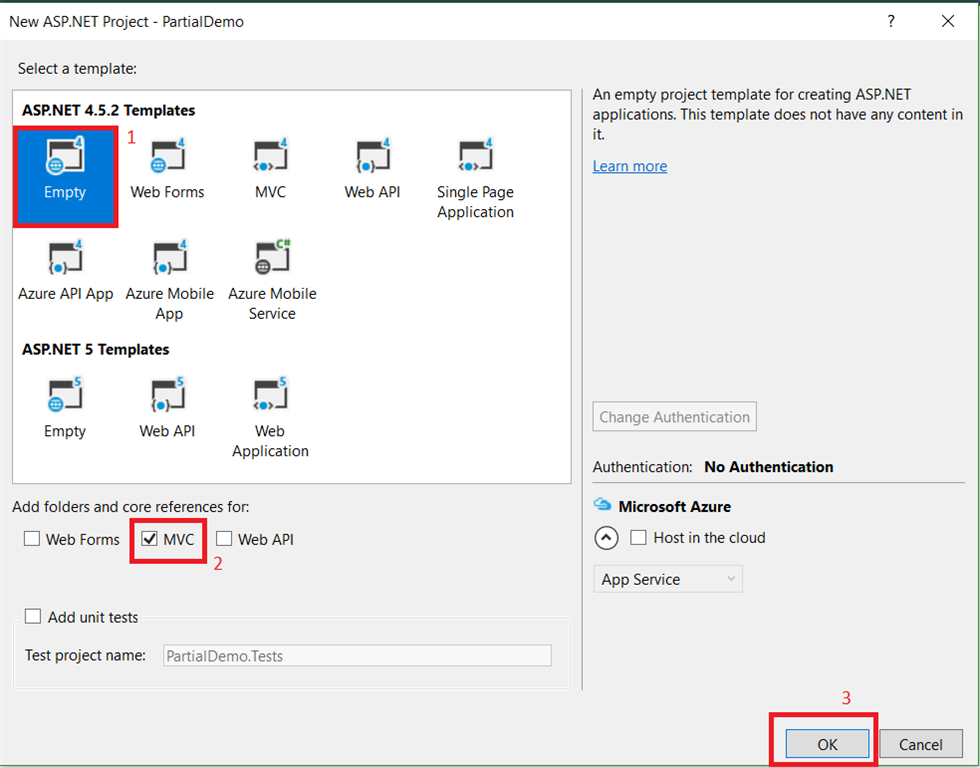Open the Learn more link
This screenshot has height=768, width=980.
pyautogui.click(x=629, y=166)
